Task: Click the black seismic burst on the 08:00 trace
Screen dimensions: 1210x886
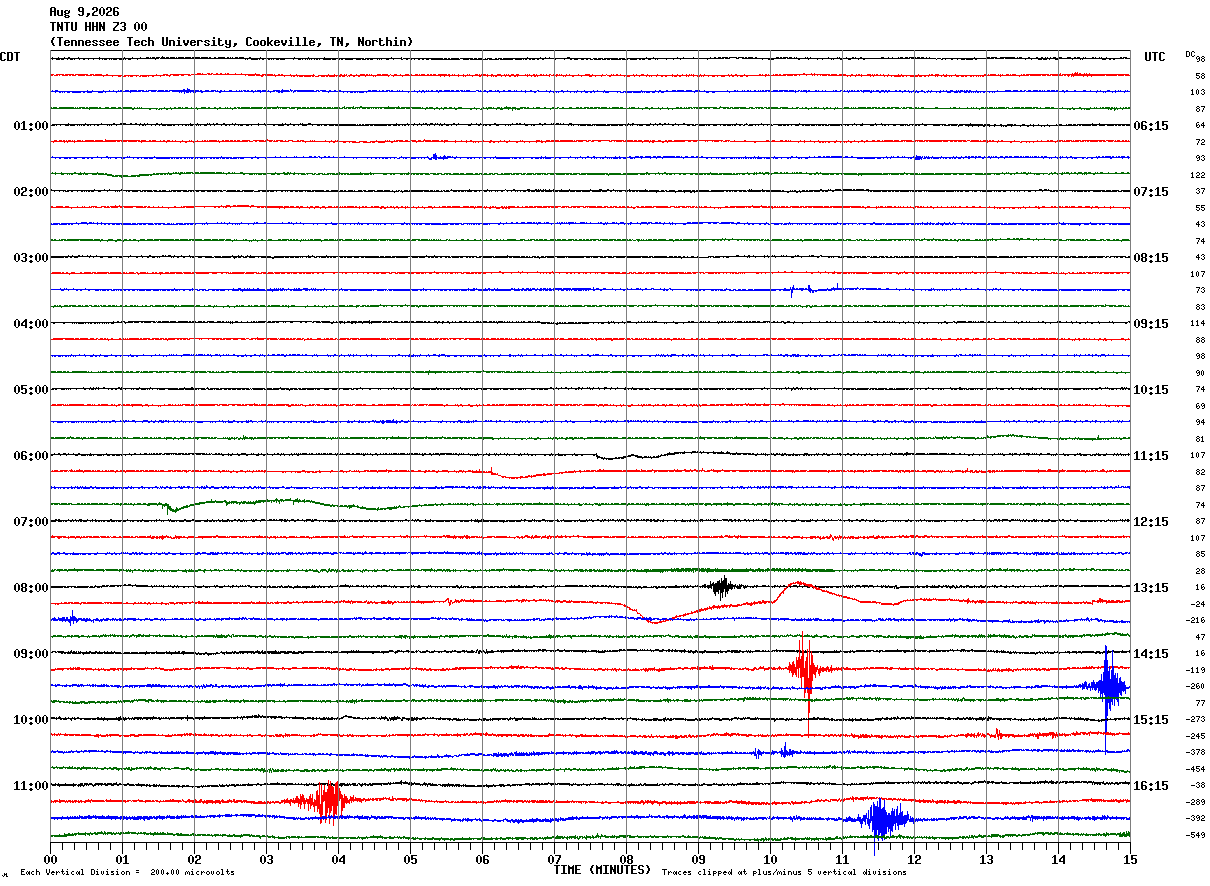Action: (x=721, y=587)
